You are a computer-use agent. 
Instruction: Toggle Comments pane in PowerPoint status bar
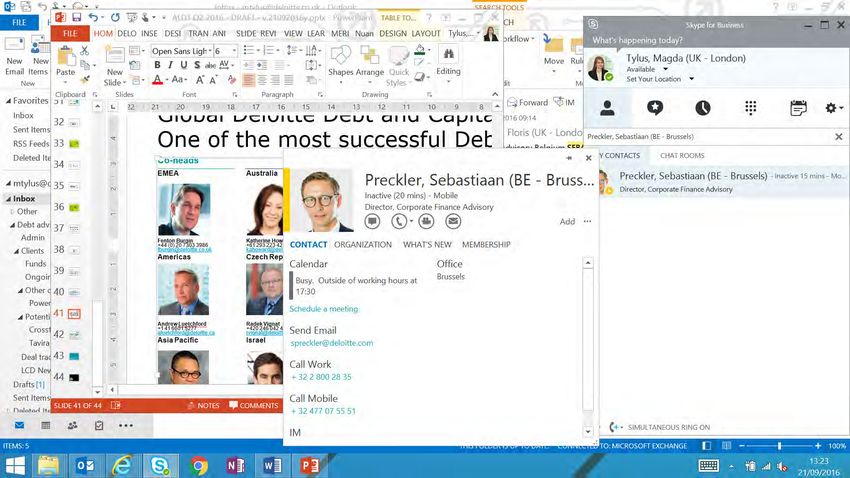(254, 405)
